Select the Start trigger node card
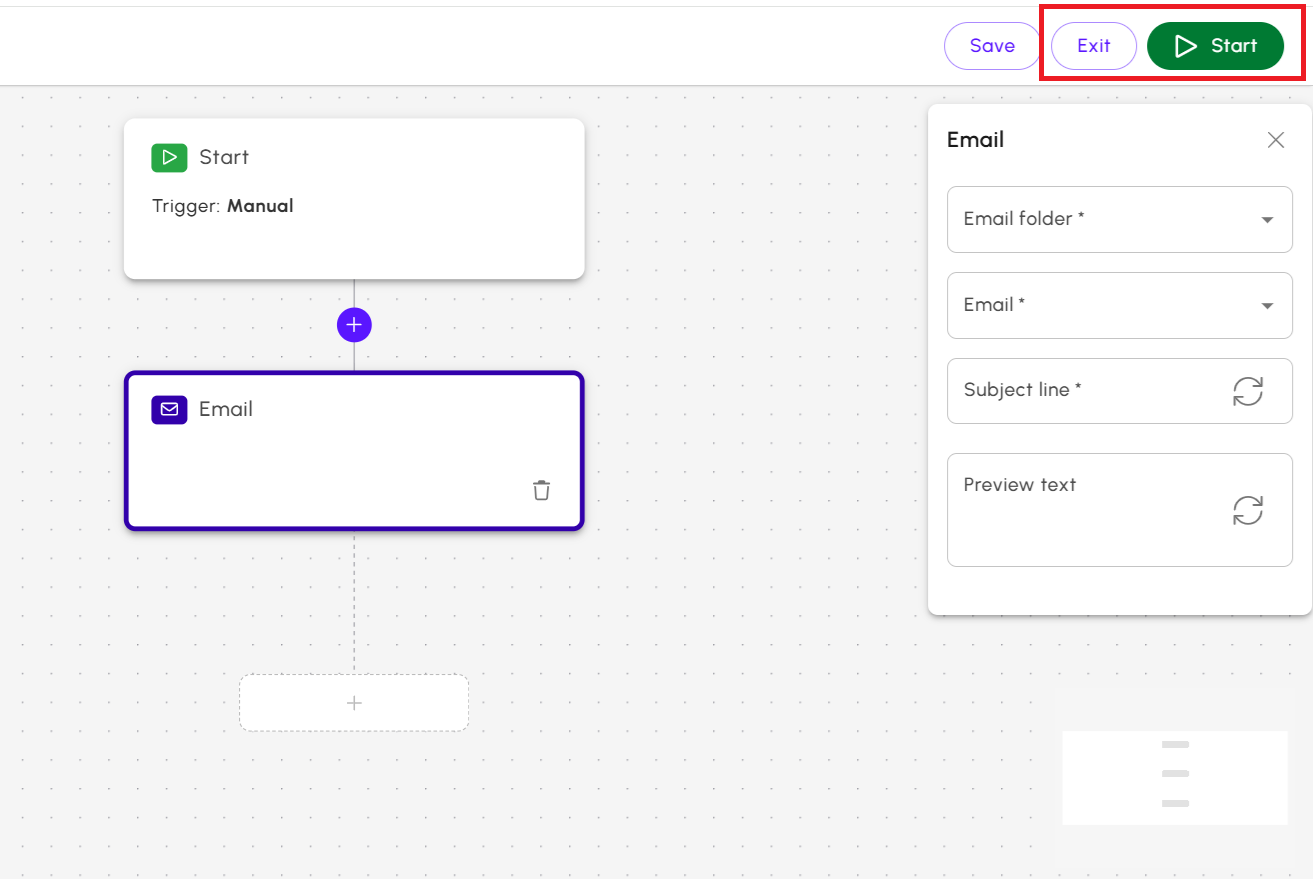 point(354,199)
